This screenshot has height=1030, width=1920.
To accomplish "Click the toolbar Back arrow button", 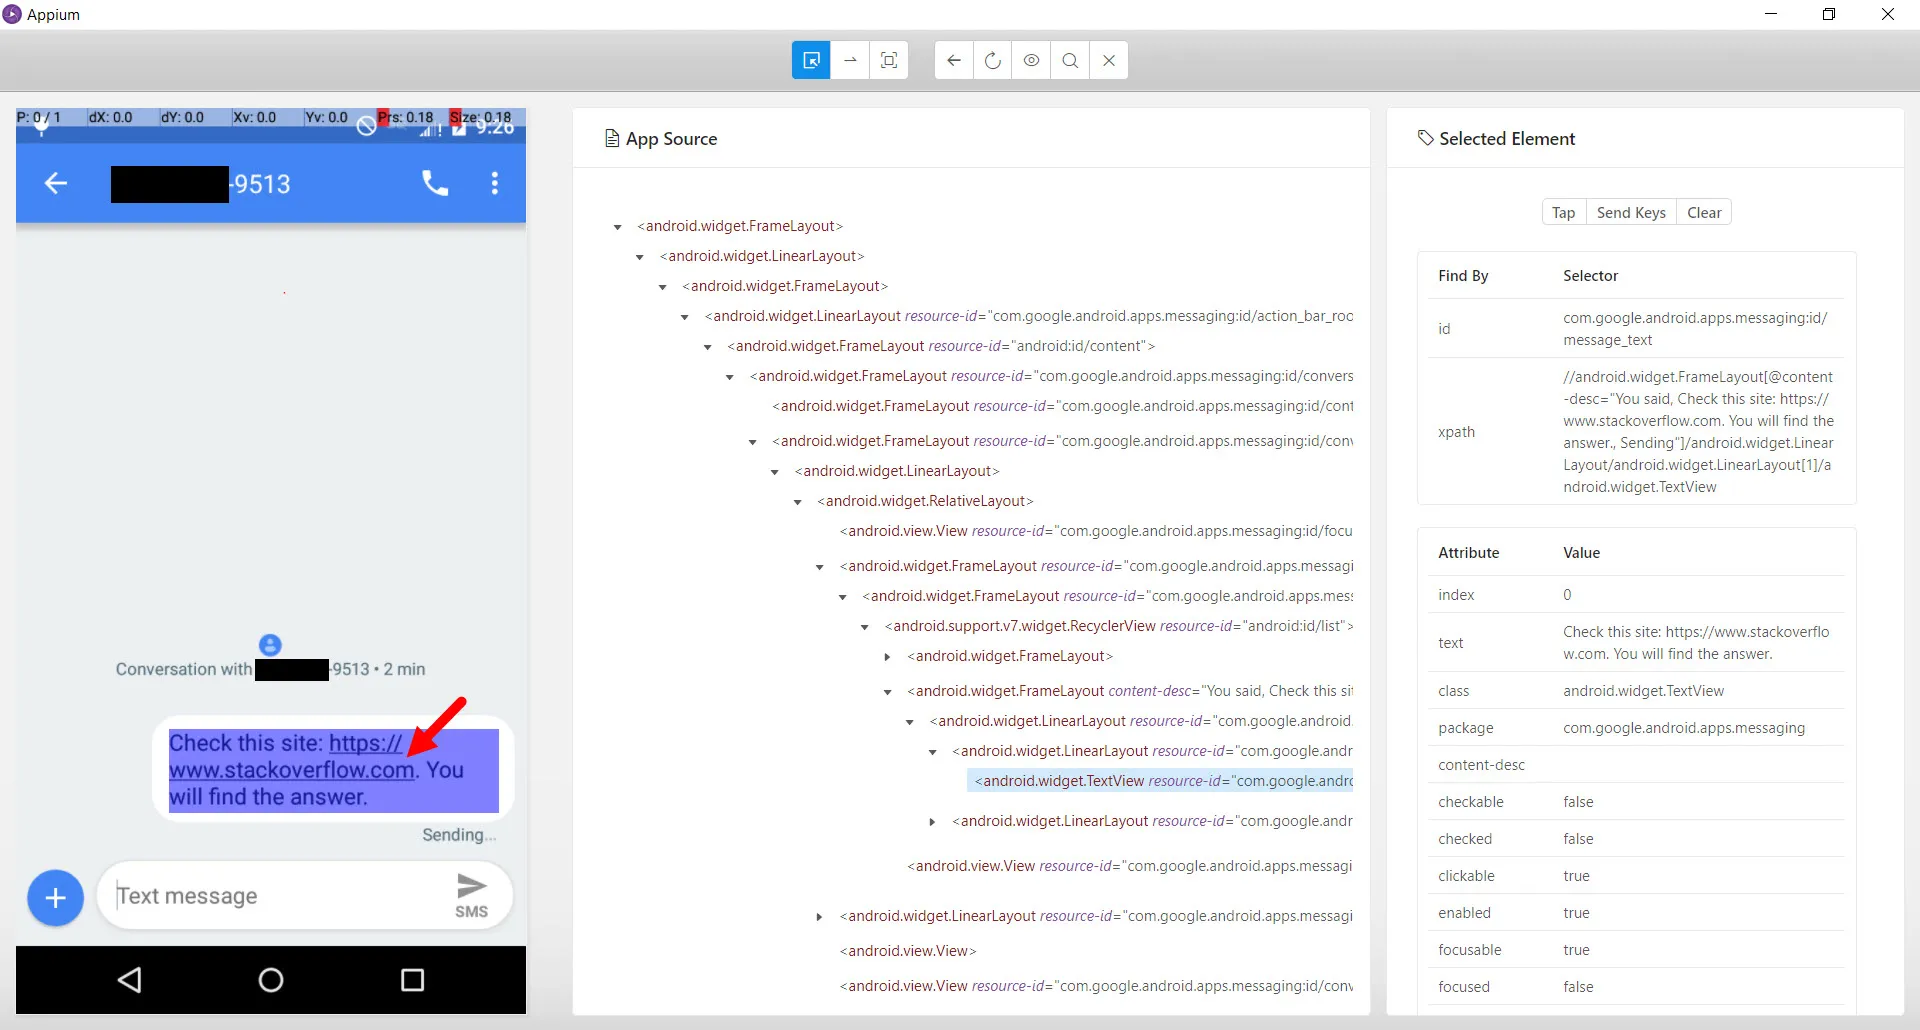I will tap(954, 60).
